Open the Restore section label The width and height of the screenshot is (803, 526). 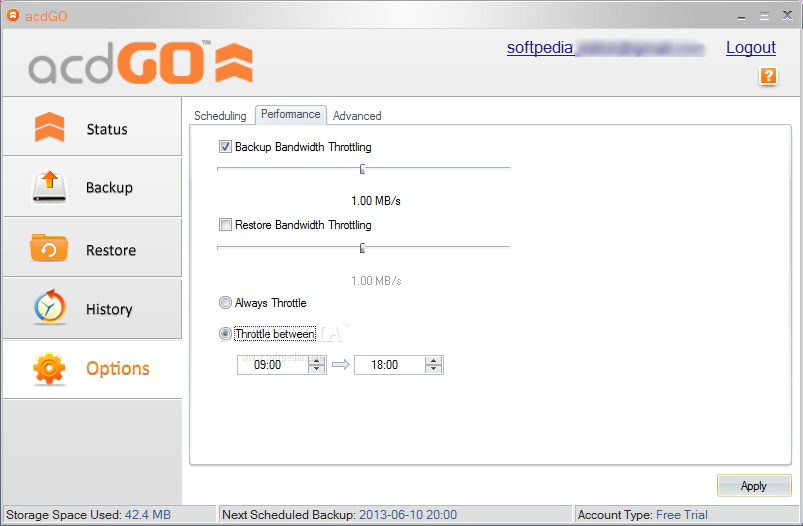111,250
